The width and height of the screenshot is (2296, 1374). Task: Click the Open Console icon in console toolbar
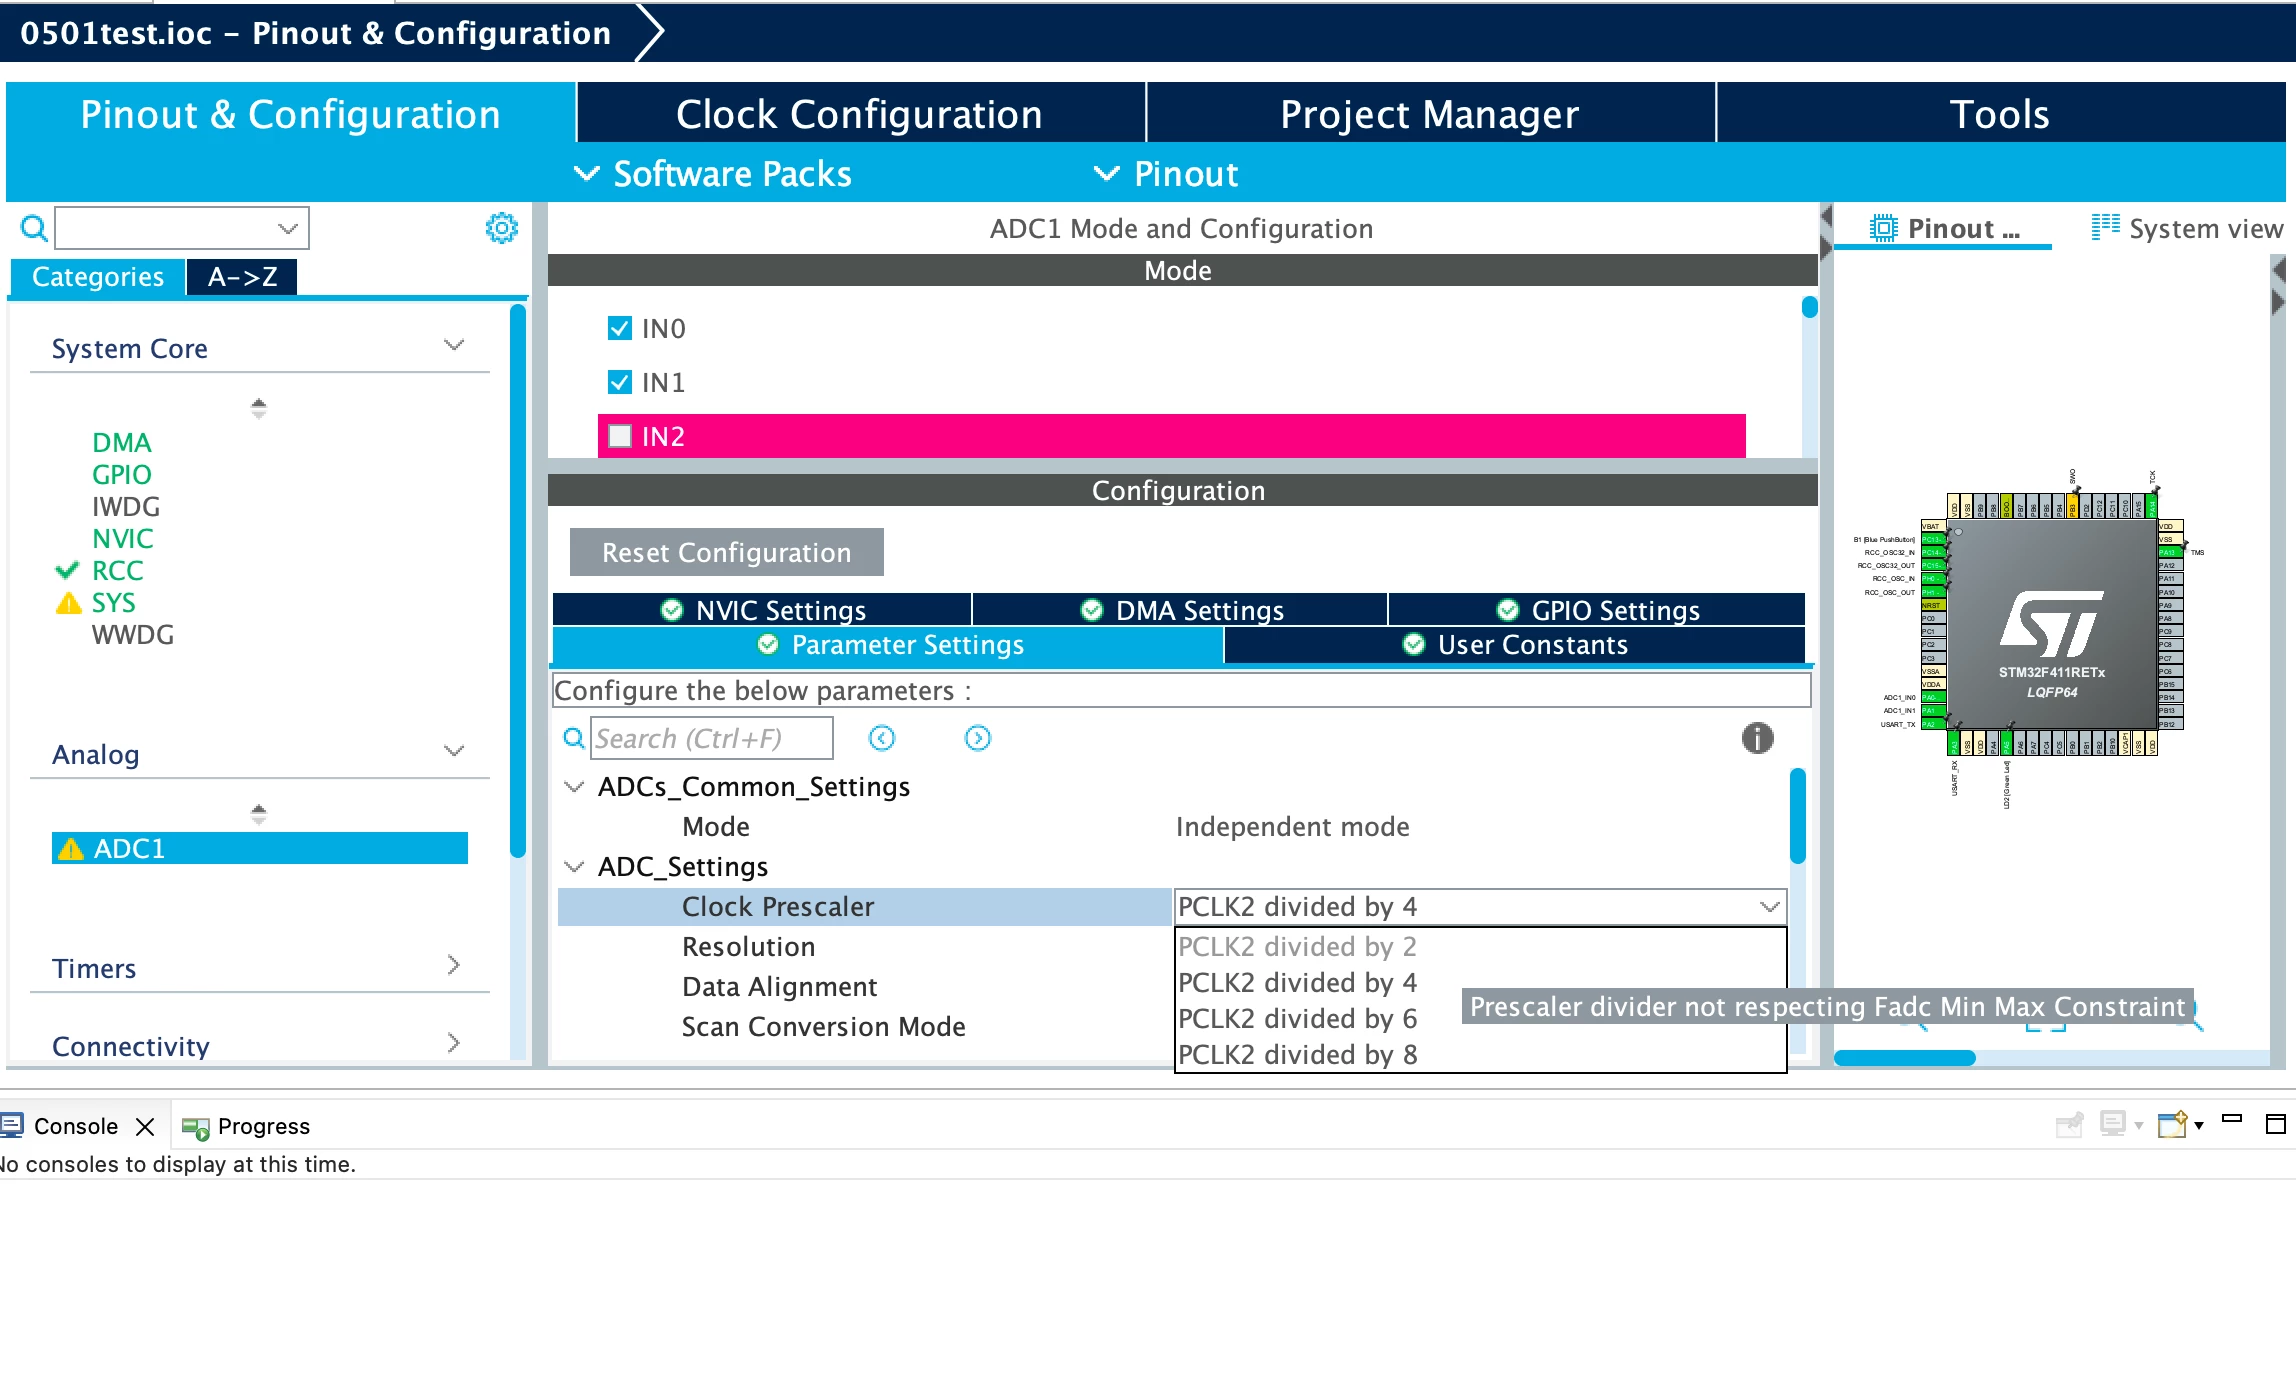pyautogui.click(x=2173, y=1125)
